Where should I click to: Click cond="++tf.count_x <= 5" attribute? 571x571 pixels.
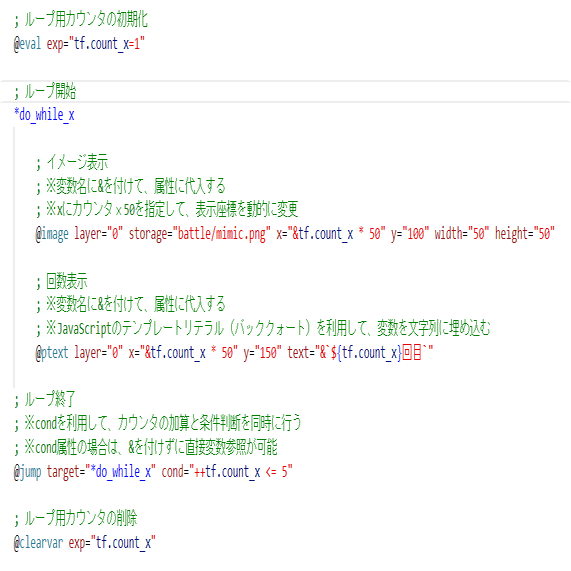(x=227, y=472)
